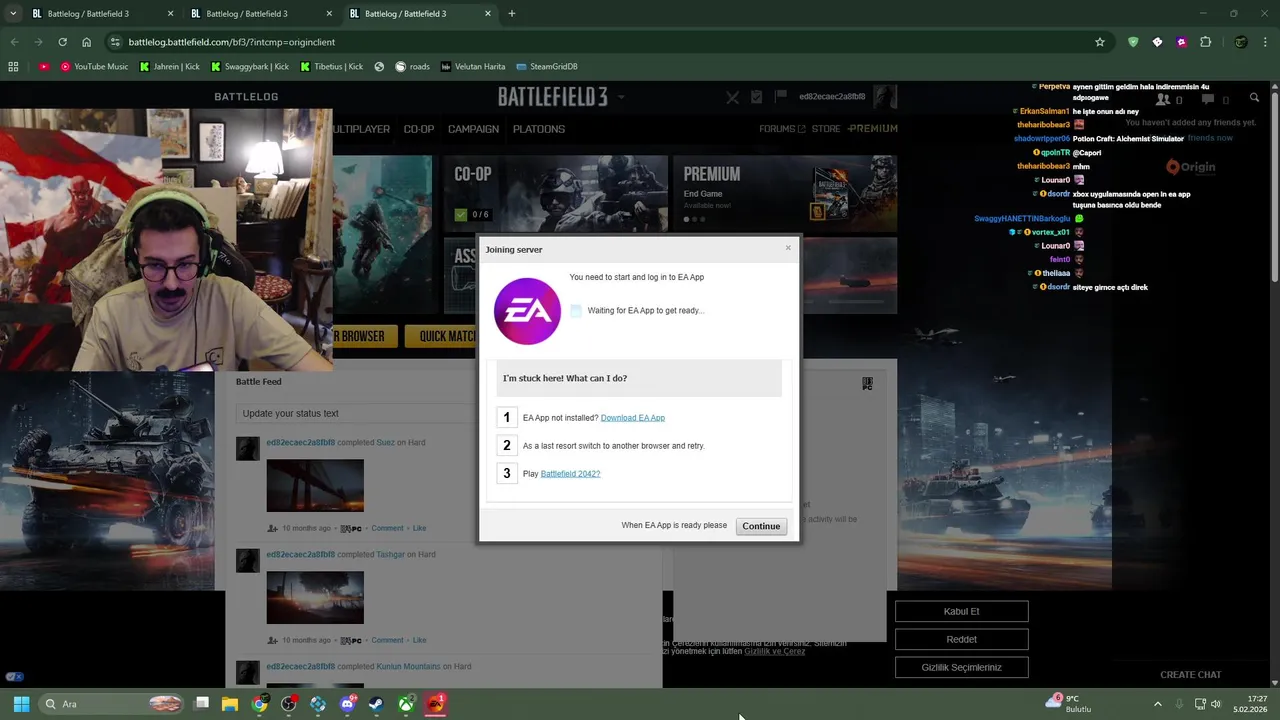Open the MULTIPLAYER menu
Image resolution: width=1280 pixels, height=720 pixels.
point(361,129)
